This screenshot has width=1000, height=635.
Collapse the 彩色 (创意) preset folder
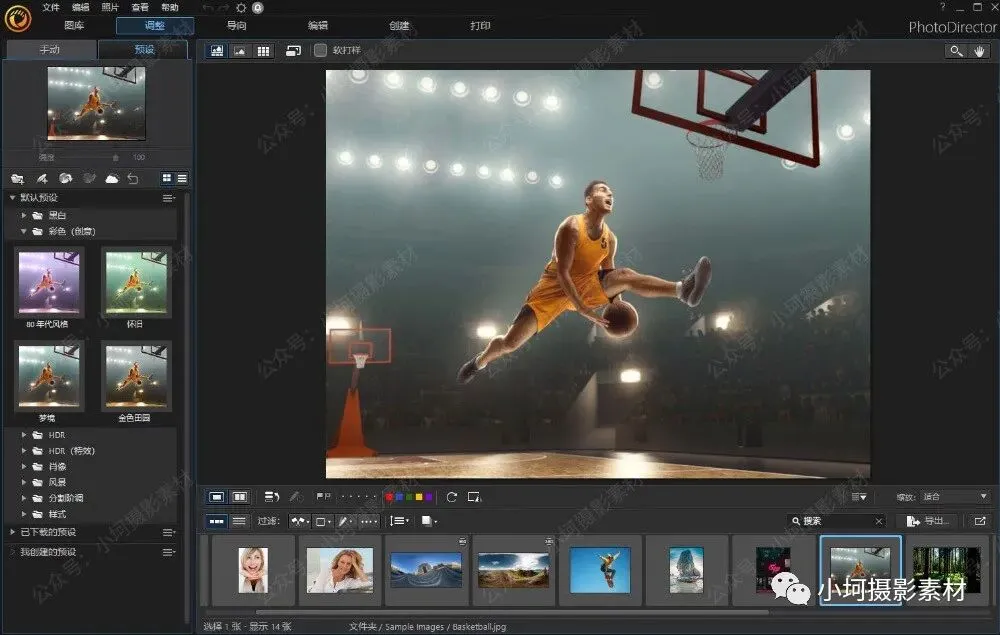click(x=25, y=231)
